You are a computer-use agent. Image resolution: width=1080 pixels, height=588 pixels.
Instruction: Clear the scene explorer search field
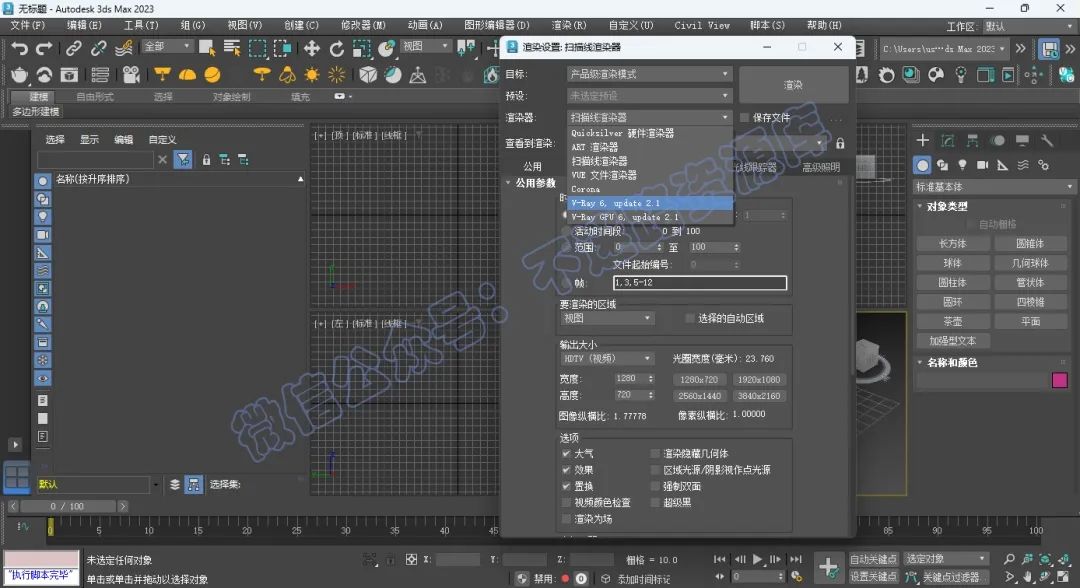coord(163,160)
